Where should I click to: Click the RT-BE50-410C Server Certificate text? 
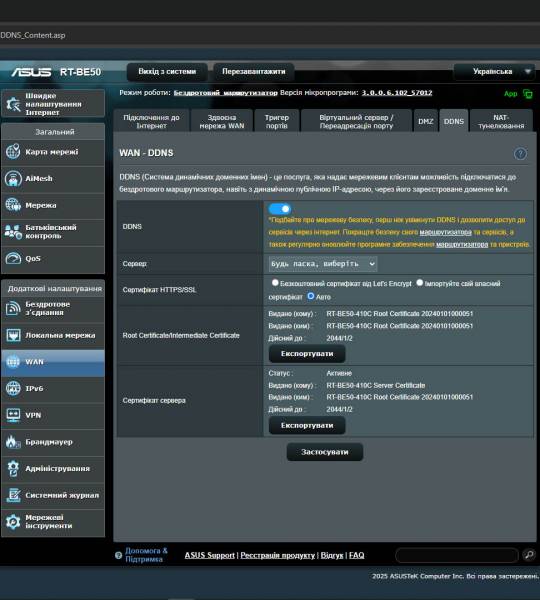(375, 385)
